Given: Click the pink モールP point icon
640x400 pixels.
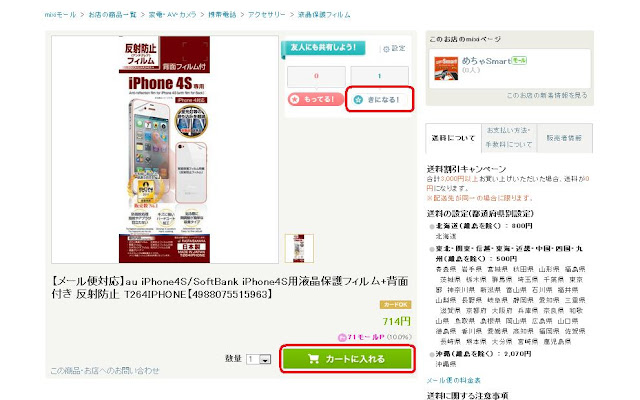Looking at the screenshot, I should click(x=342, y=337).
